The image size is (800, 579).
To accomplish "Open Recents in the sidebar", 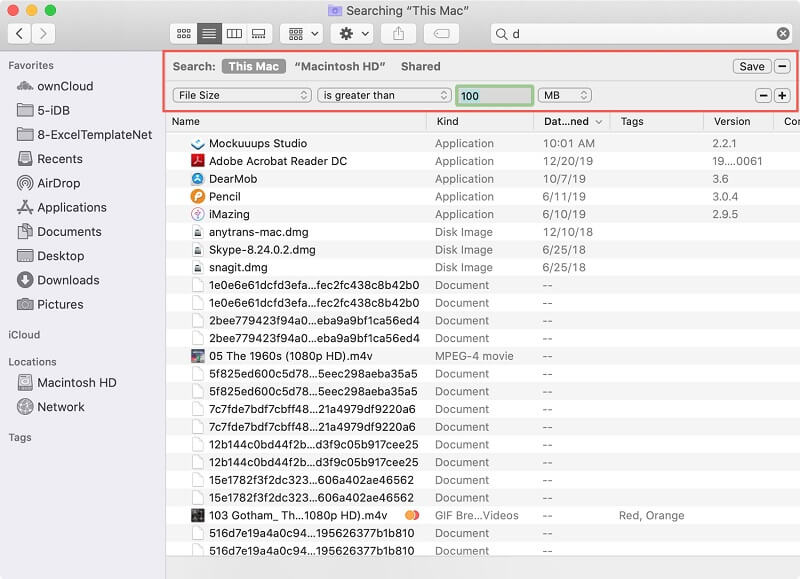I will coord(49,159).
